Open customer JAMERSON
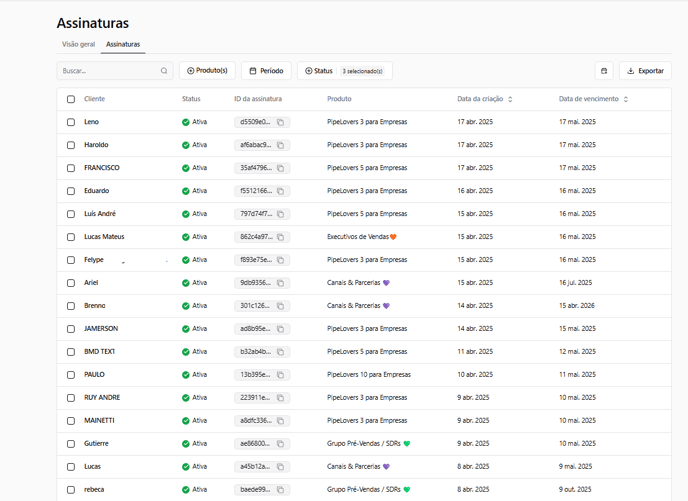The image size is (688, 501). tap(101, 329)
